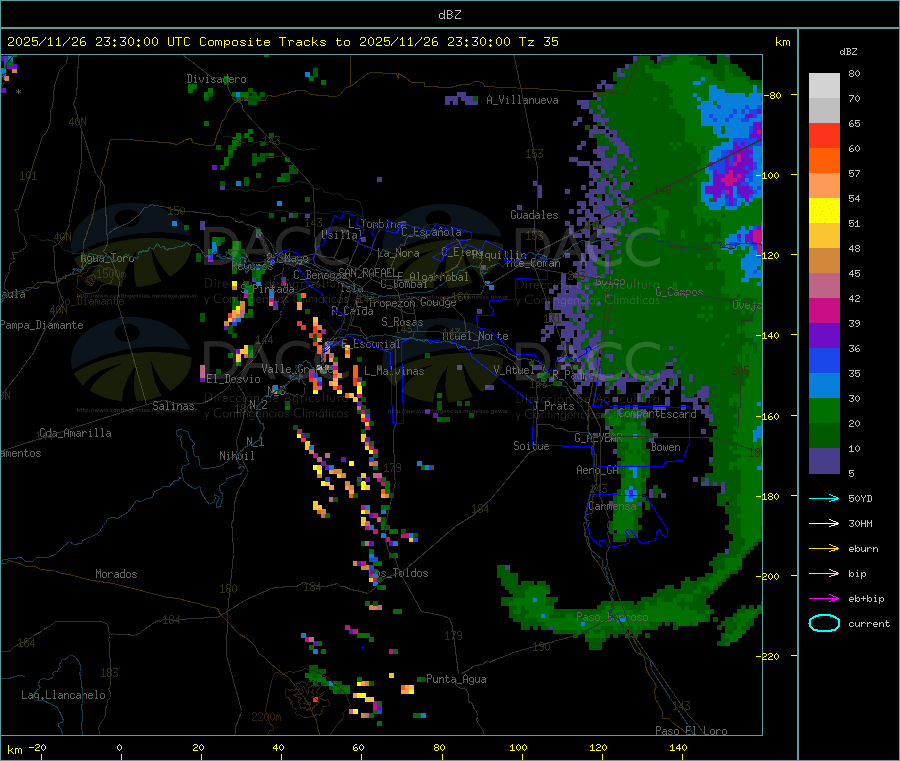Image resolution: width=900 pixels, height=761 pixels.
Task: Click the Agua_Toro map label
Action: pyautogui.click(x=107, y=258)
